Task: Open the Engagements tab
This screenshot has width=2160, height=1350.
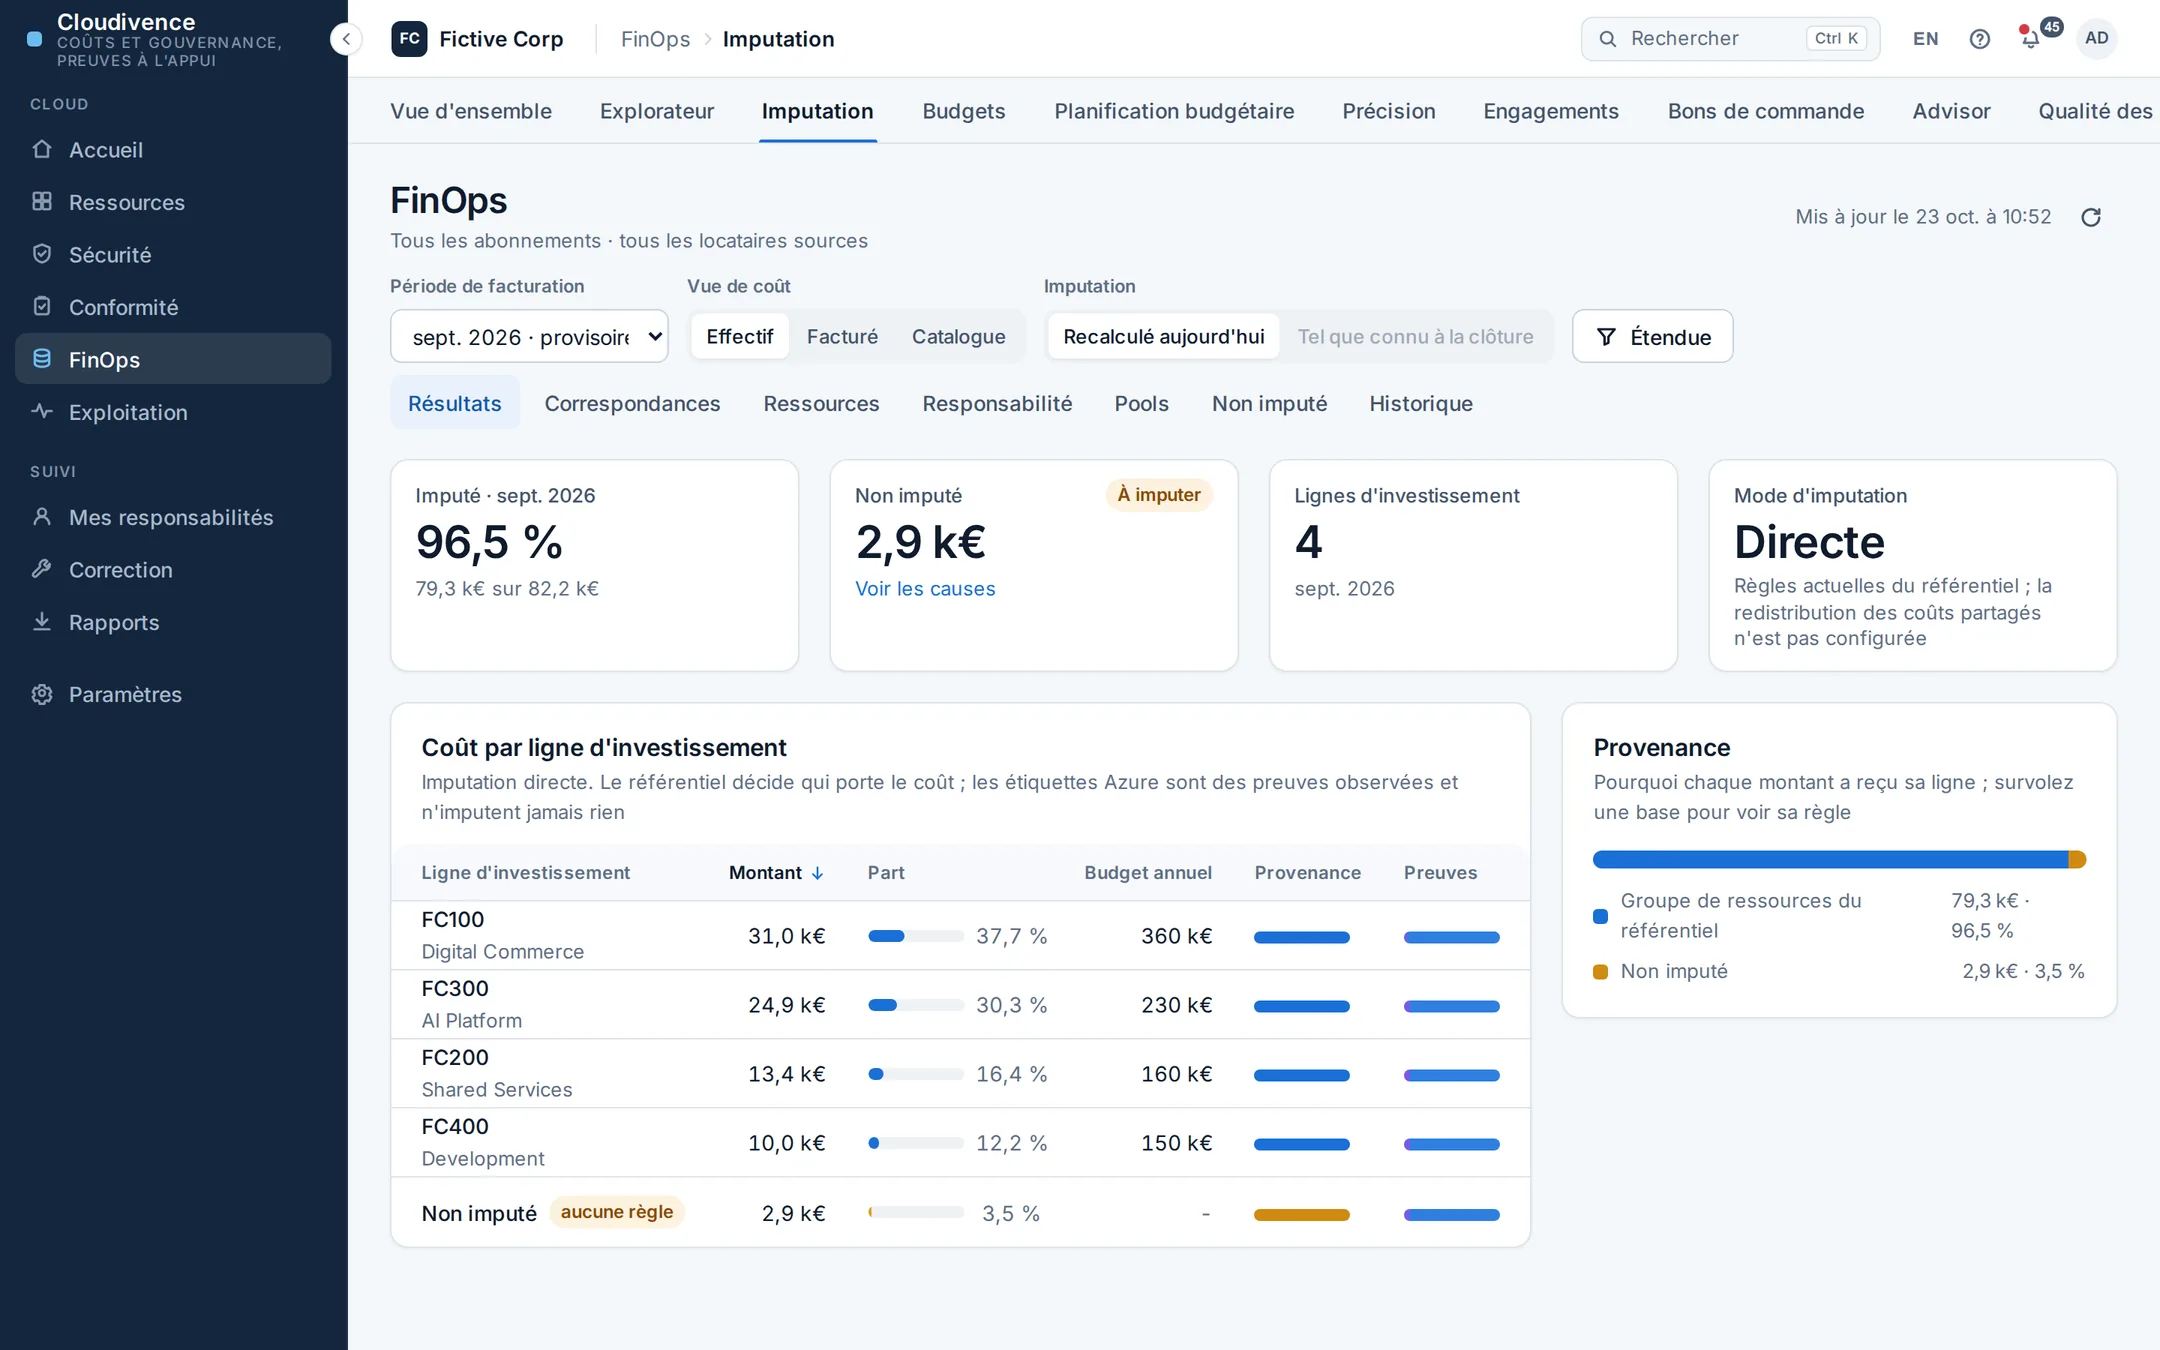Action: (x=1551, y=111)
